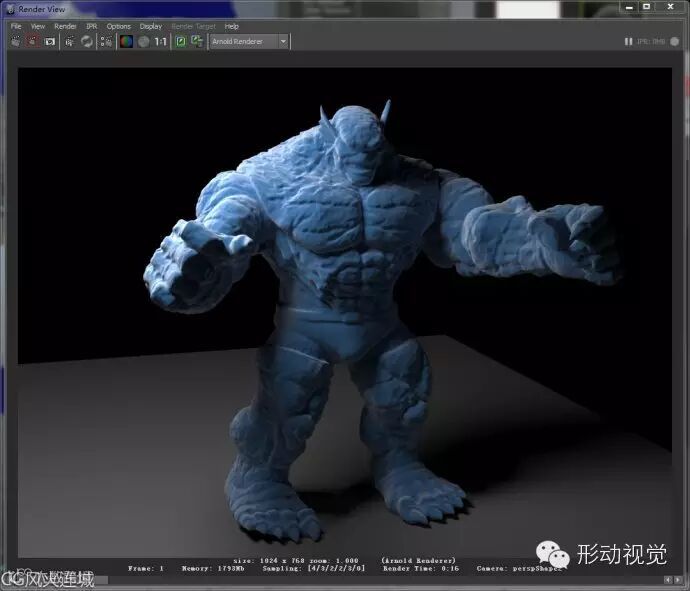Open the File menu
This screenshot has height=591, width=690.
(16, 26)
